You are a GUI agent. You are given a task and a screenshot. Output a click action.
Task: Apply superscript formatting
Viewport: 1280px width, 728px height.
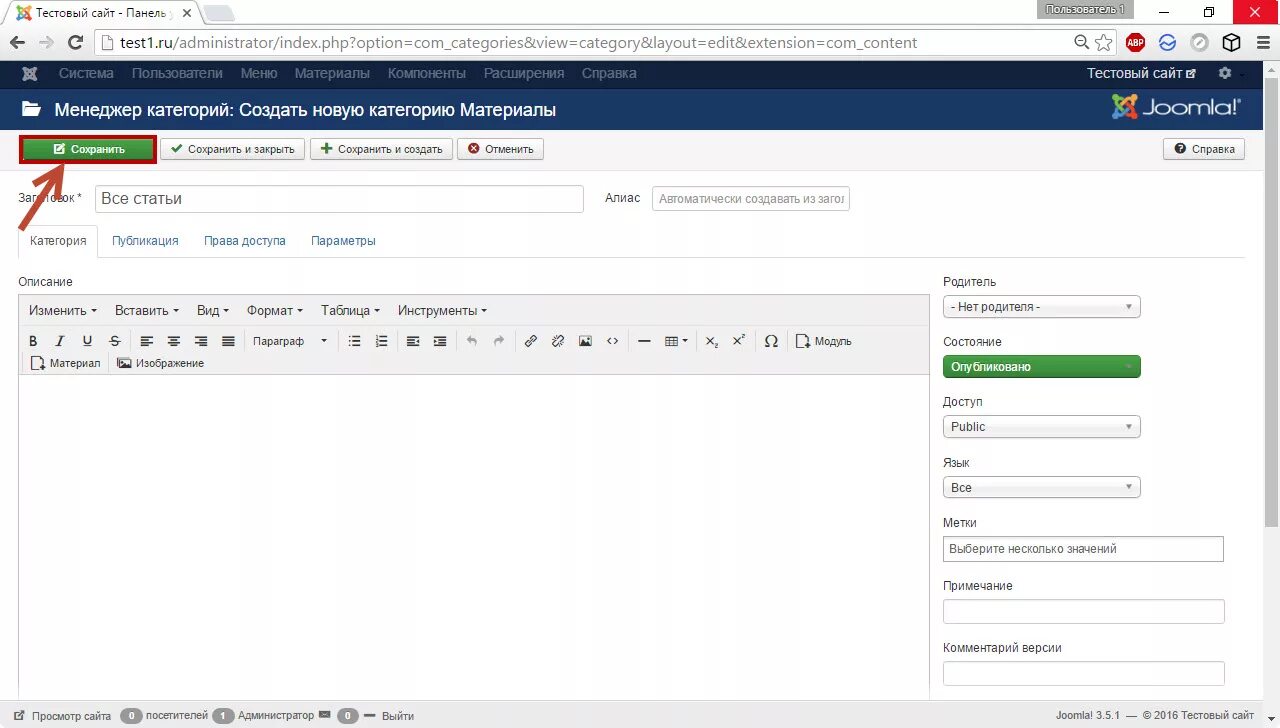(x=738, y=341)
